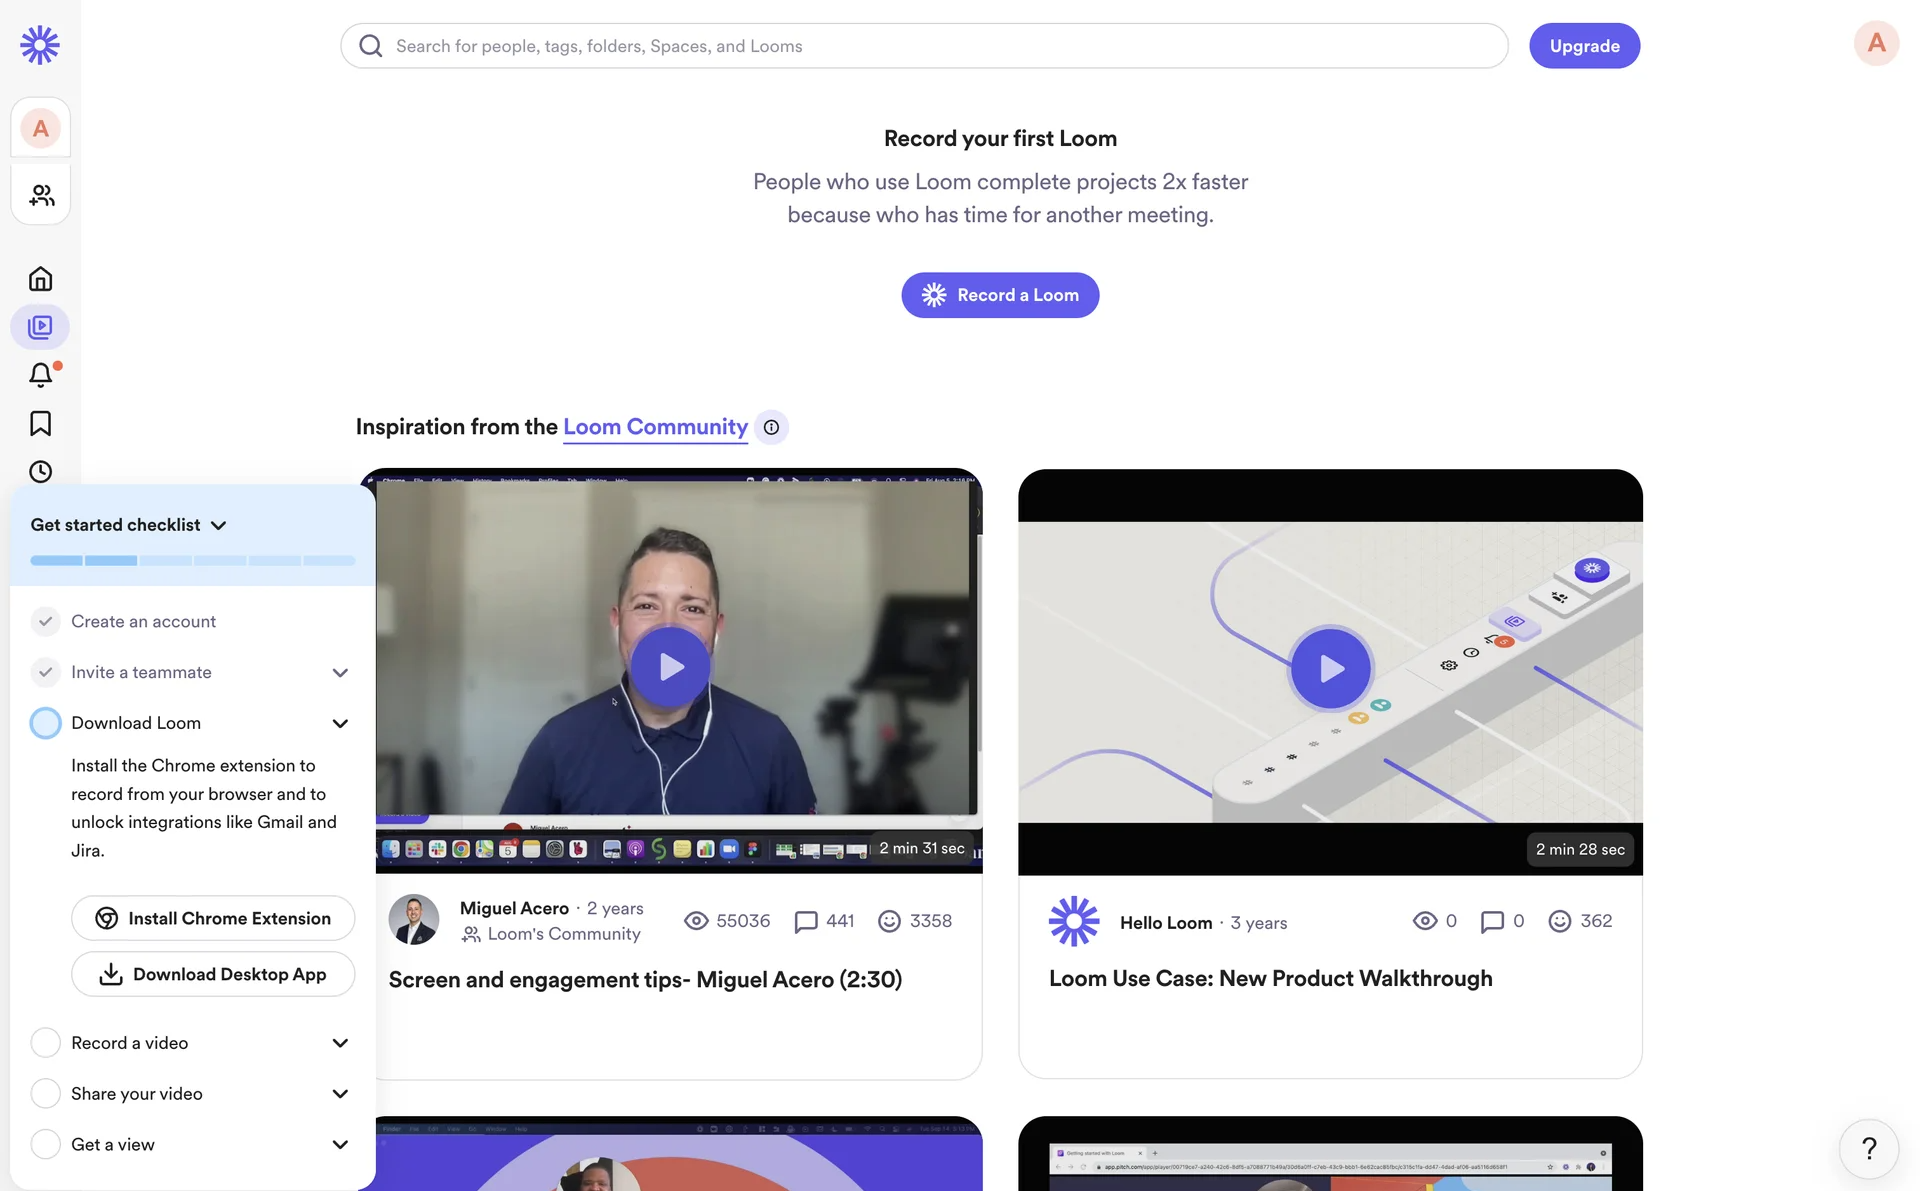Screen dimensions: 1920x1191
Task: Click Download Desktop App
Action: 213,974
